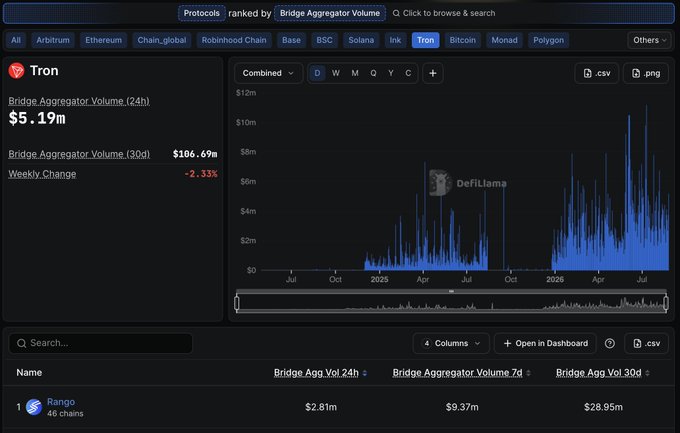The width and height of the screenshot is (680, 433).
Task: Click Rango's $9.37m 7d volume cell
Action: [x=462, y=407]
